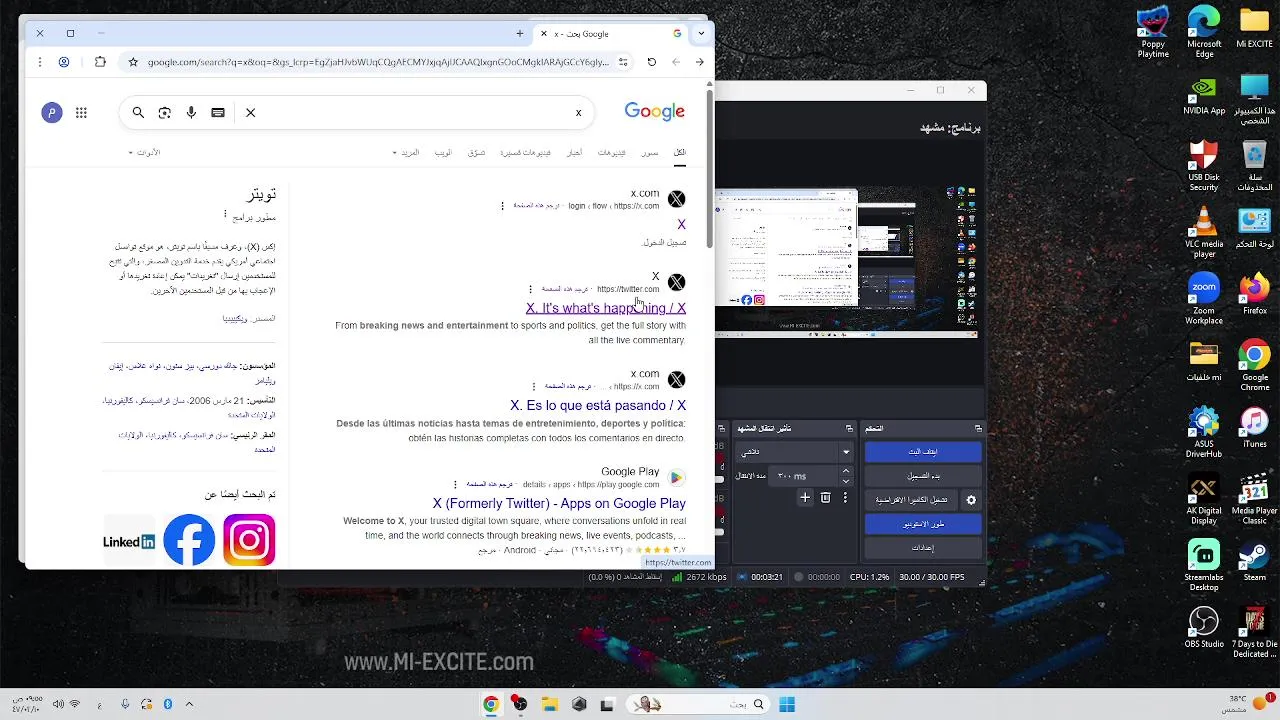Open the Tools dropdown in Google search
The height and width of the screenshot is (720, 1280).
click(145, 153)
